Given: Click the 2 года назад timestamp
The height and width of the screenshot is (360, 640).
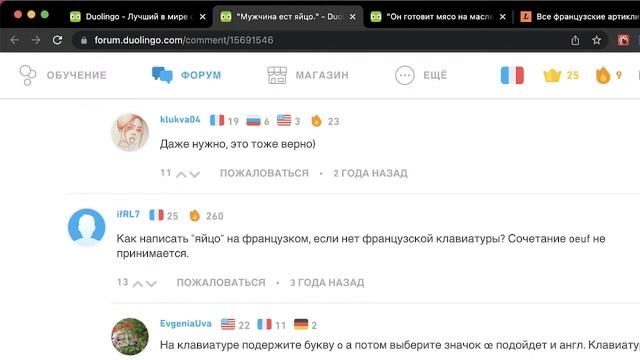Looking at the screenshot, I should pos(370,173).
